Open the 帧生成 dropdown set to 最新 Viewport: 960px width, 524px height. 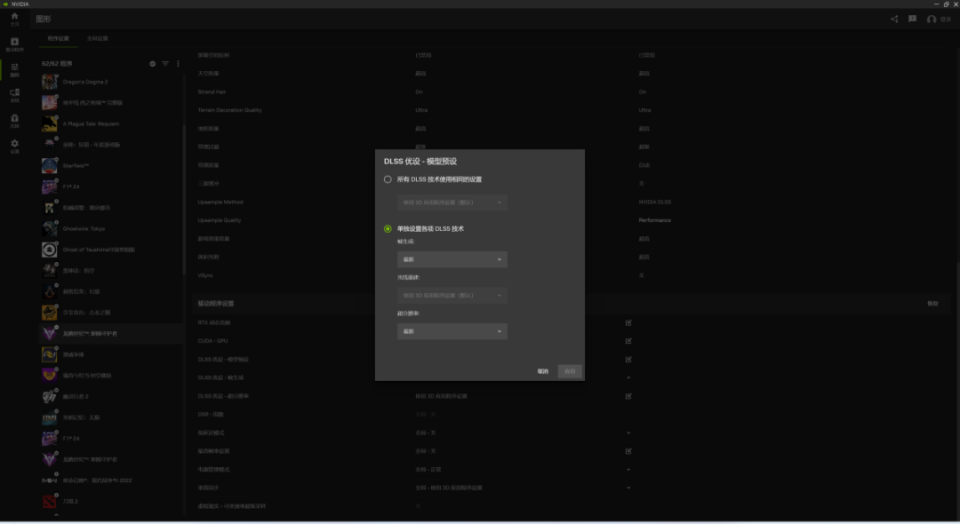tap(452, 259)
